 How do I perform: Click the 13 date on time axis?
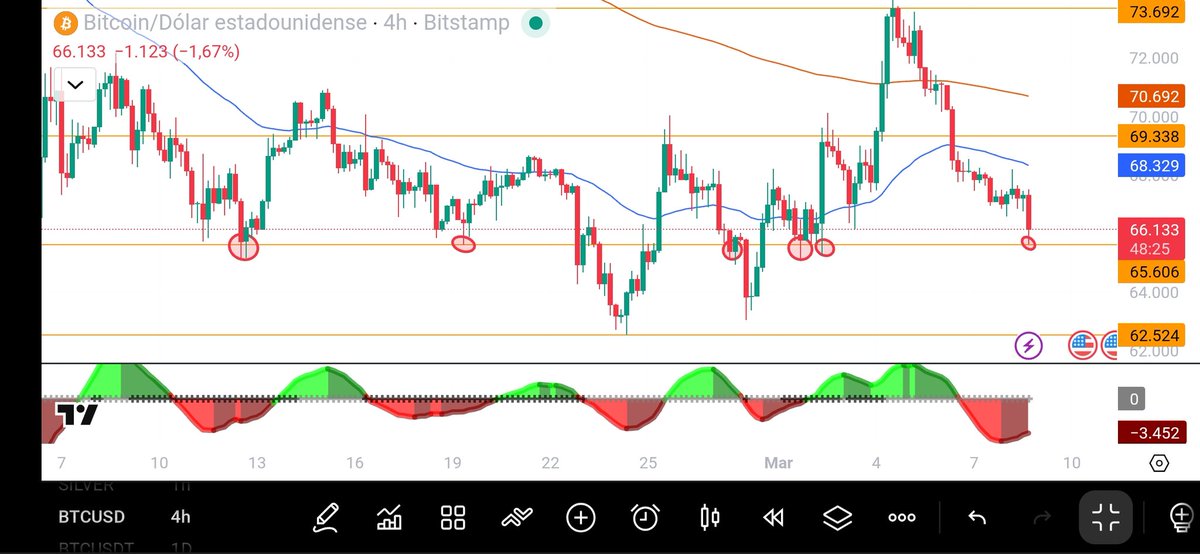pyautogui.click(x=257, y=463)
